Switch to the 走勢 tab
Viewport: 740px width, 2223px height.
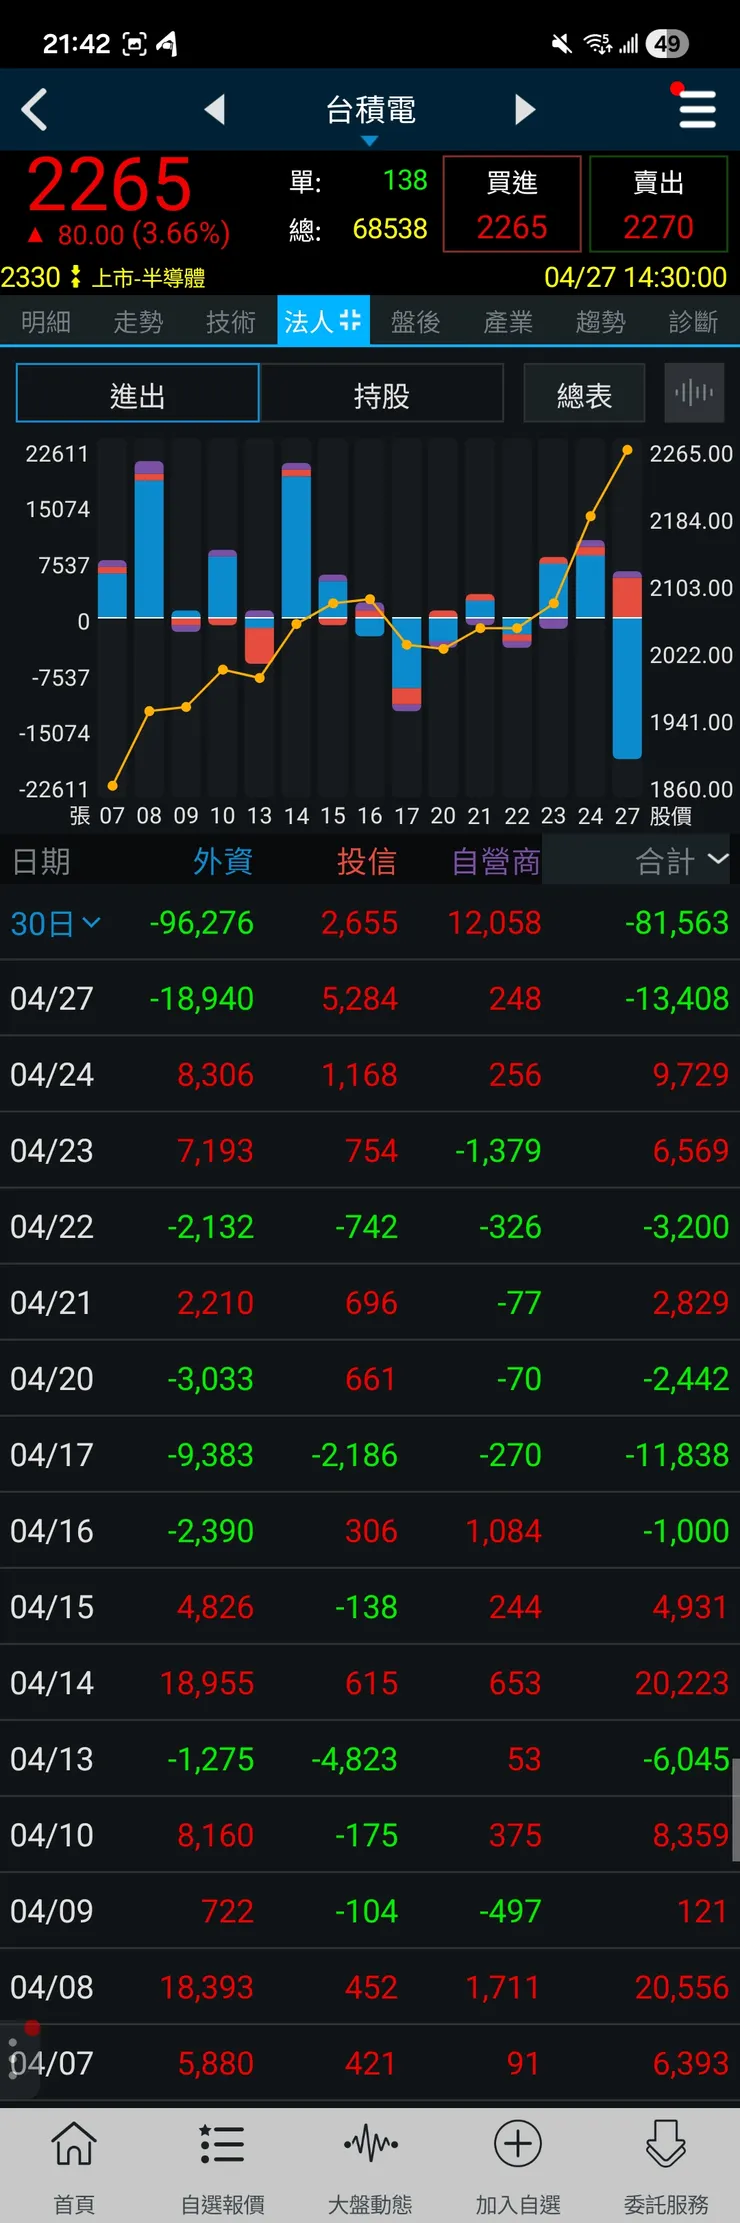(x=138, y=321)
